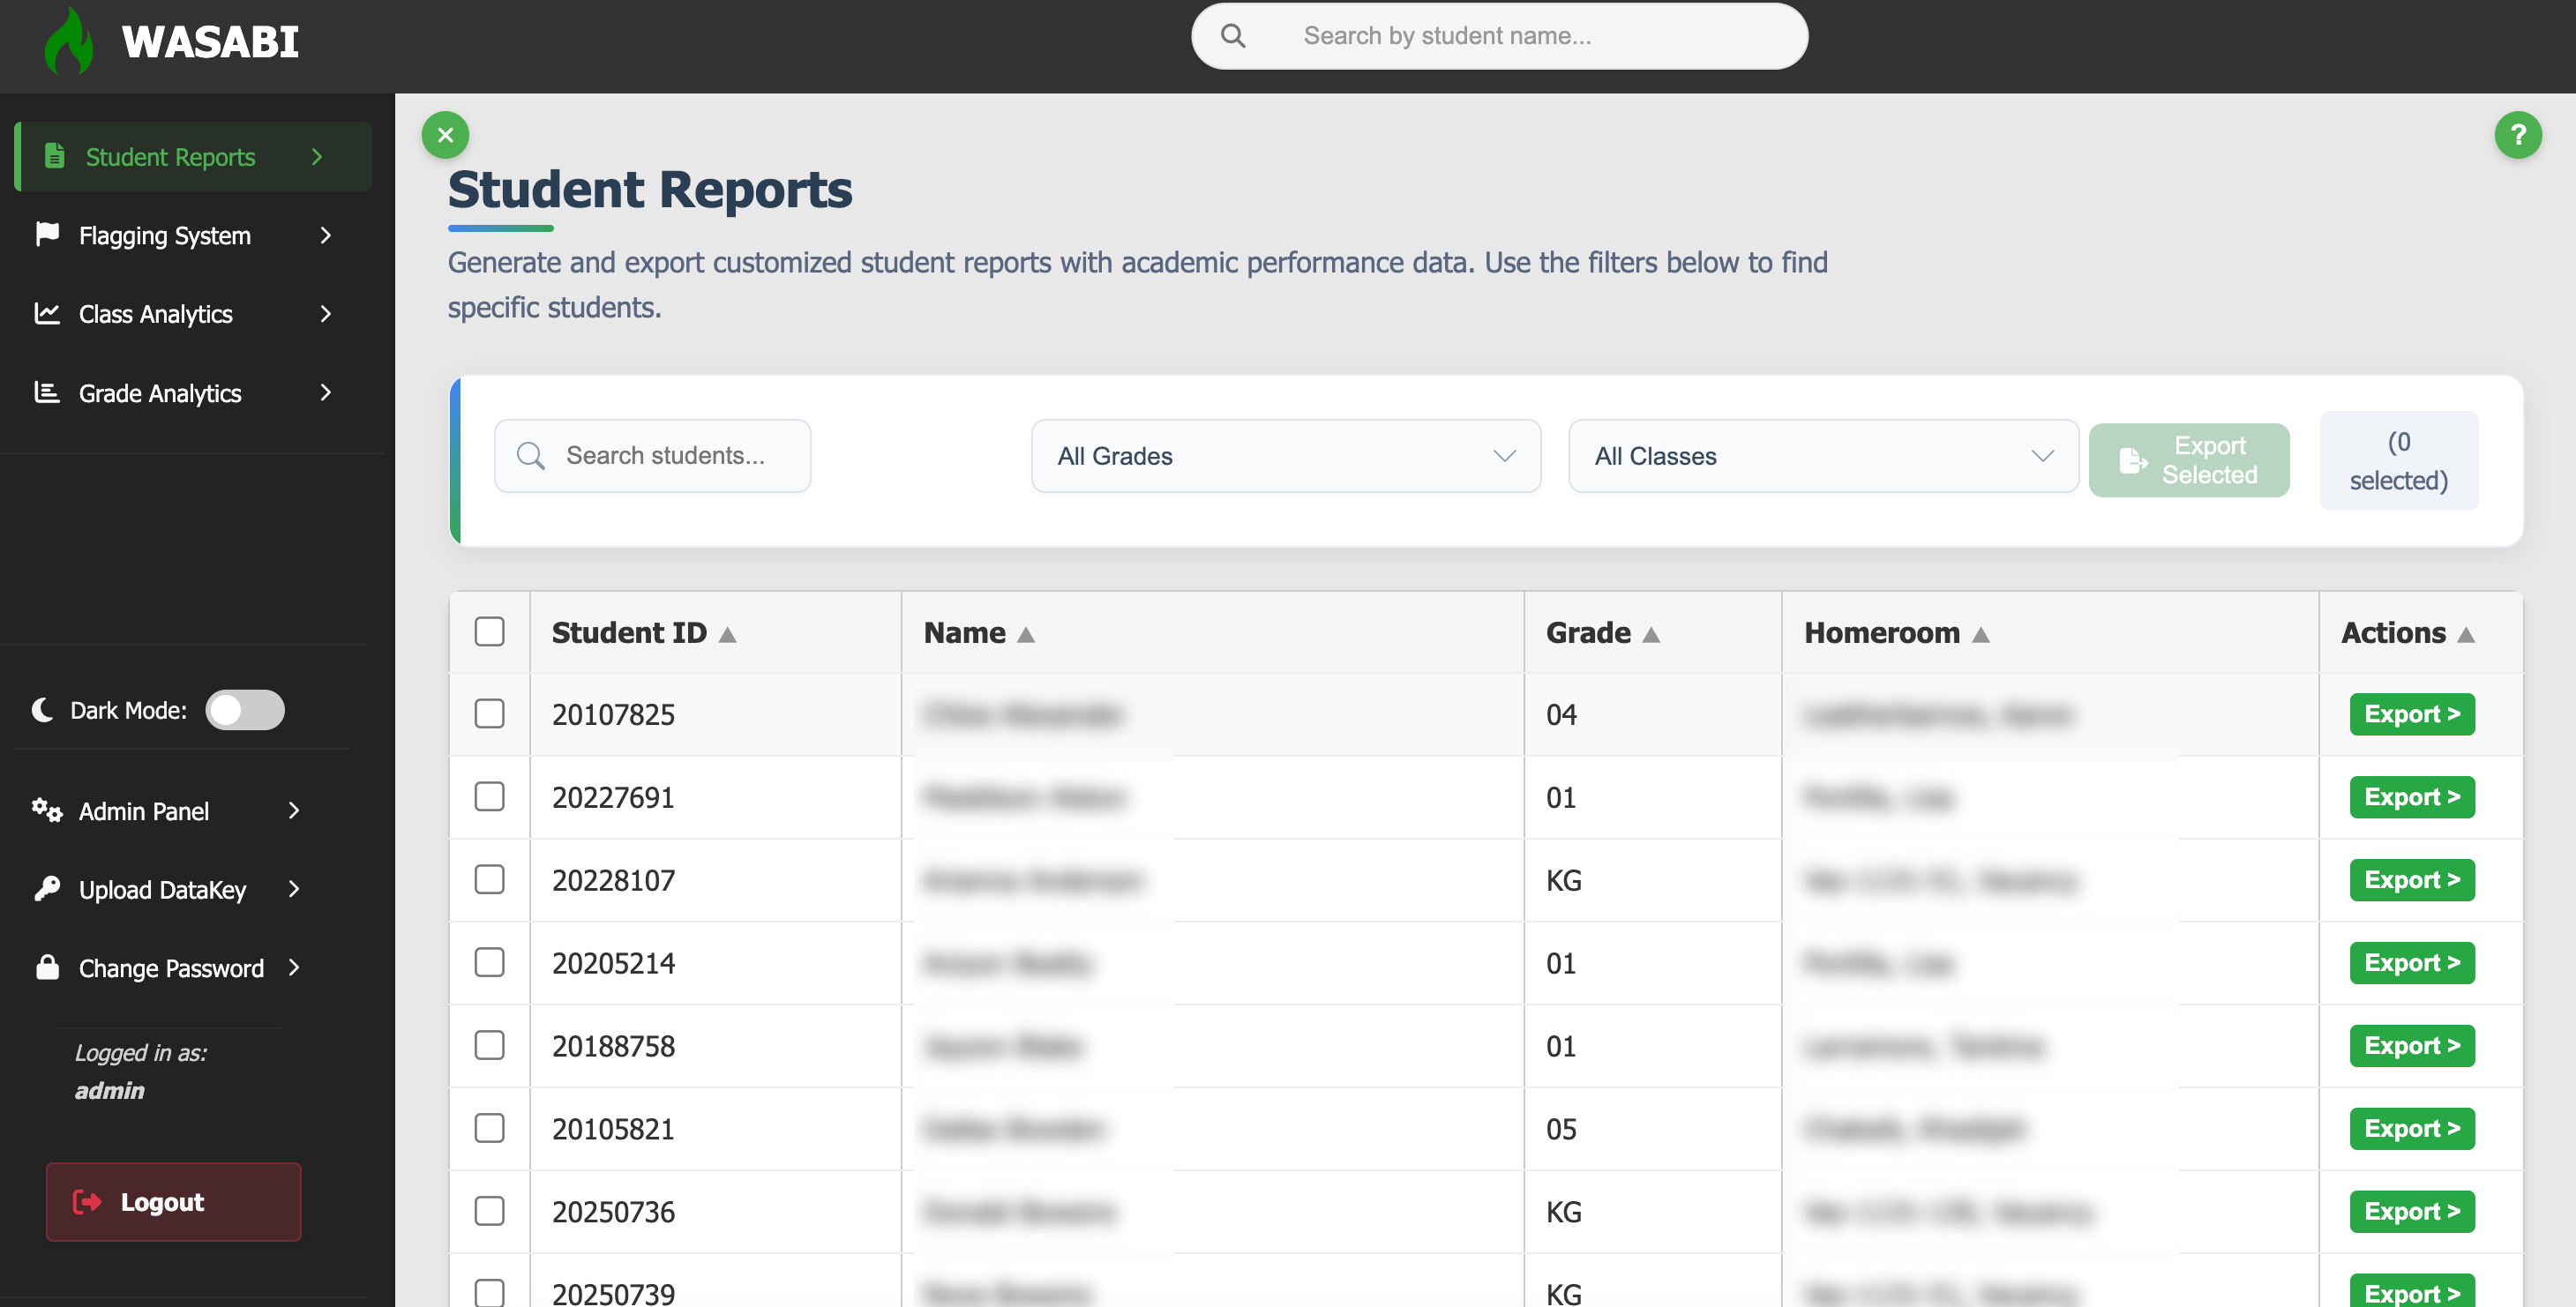Tick the checkbox for student 20205214
This screenshot has width=2576, height=1307.
point(489,963)
